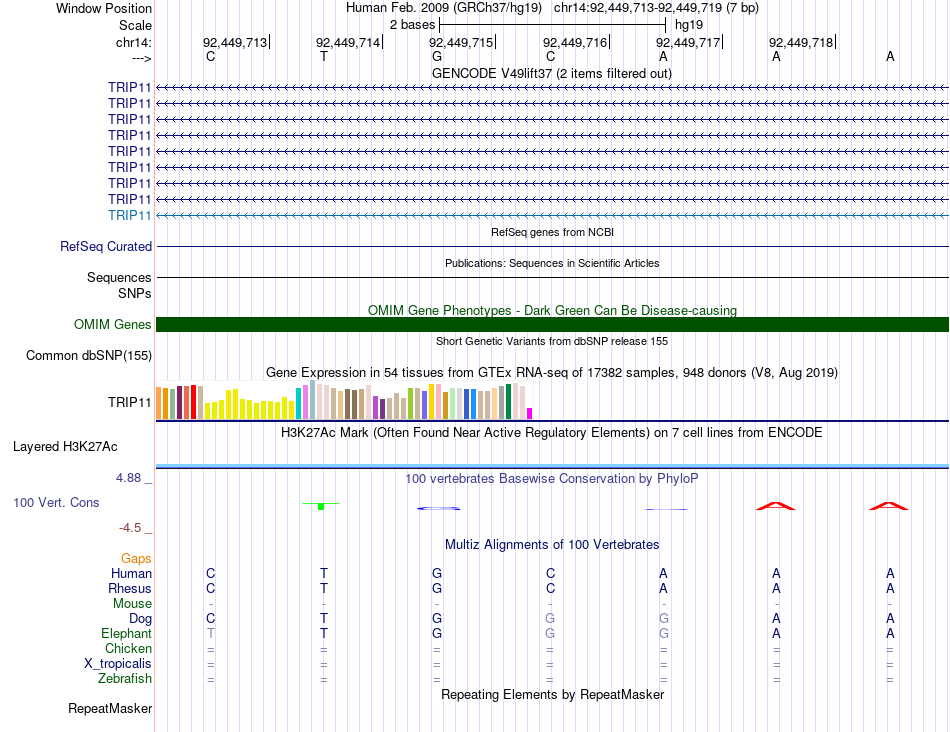950x732 pixels.
Task: Open the GTEx TRIP11 expression bar chart
Action: coord(344,401)
